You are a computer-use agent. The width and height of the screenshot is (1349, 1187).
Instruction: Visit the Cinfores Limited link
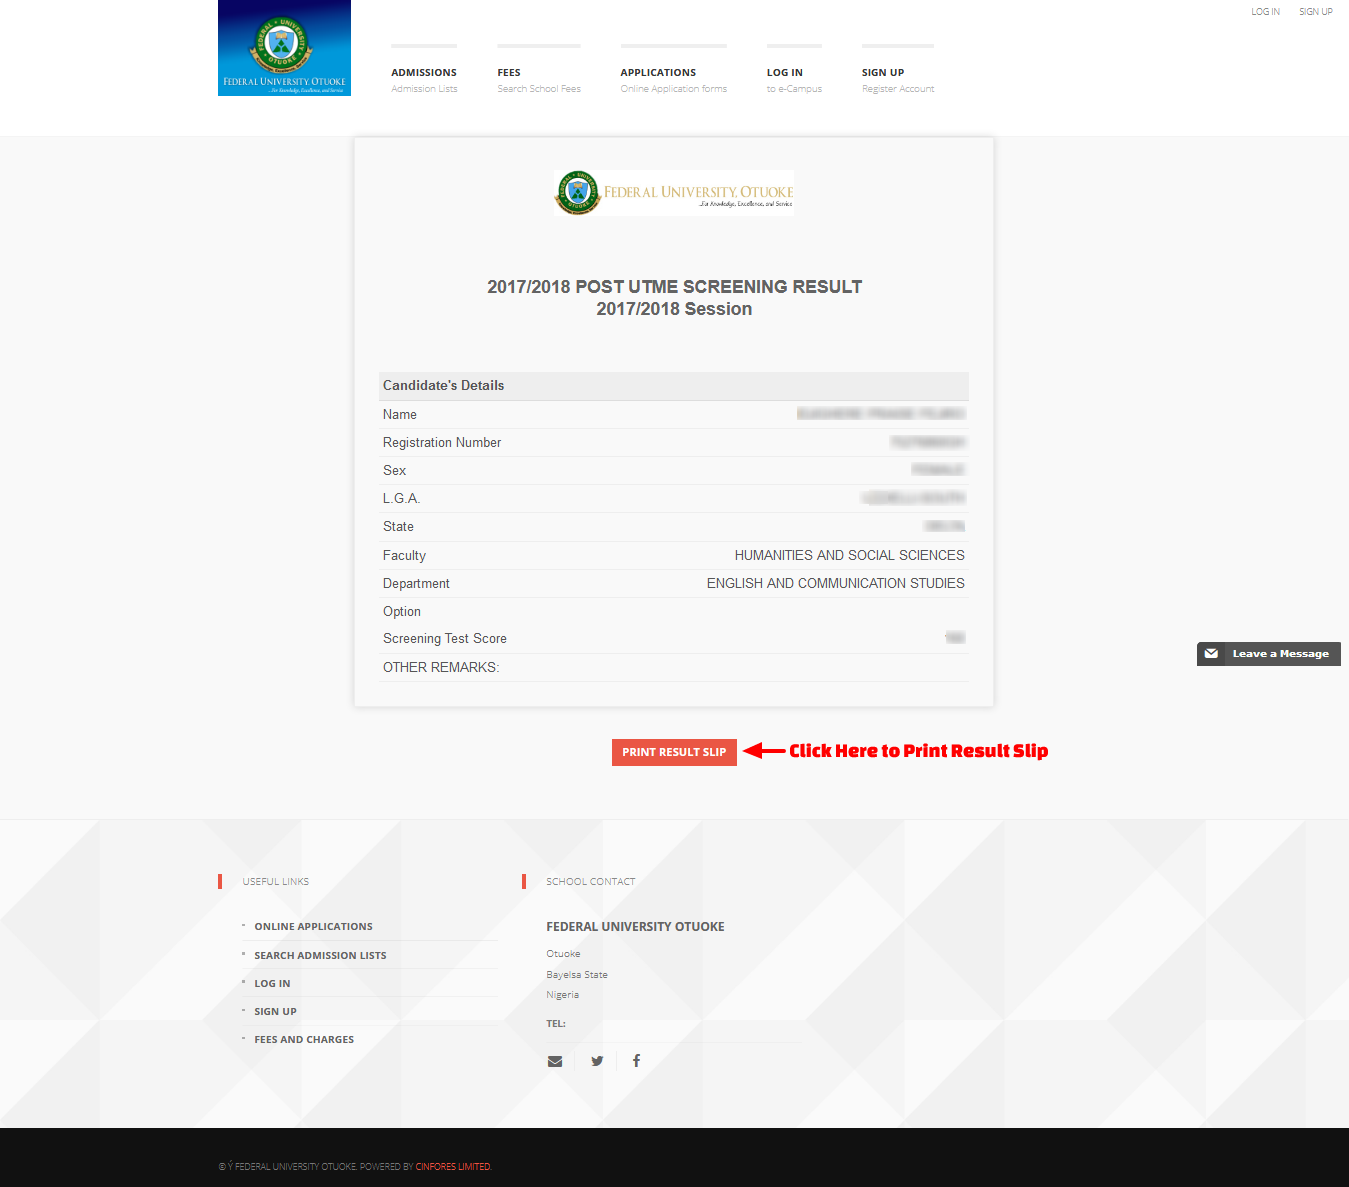[453, 1167]
